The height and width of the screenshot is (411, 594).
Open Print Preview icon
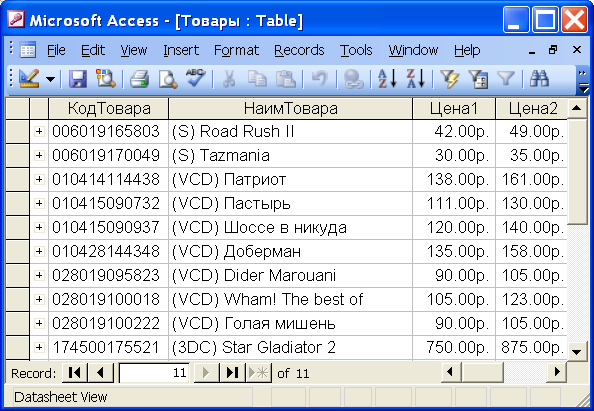pyautogui.click(x=167, y=79)
